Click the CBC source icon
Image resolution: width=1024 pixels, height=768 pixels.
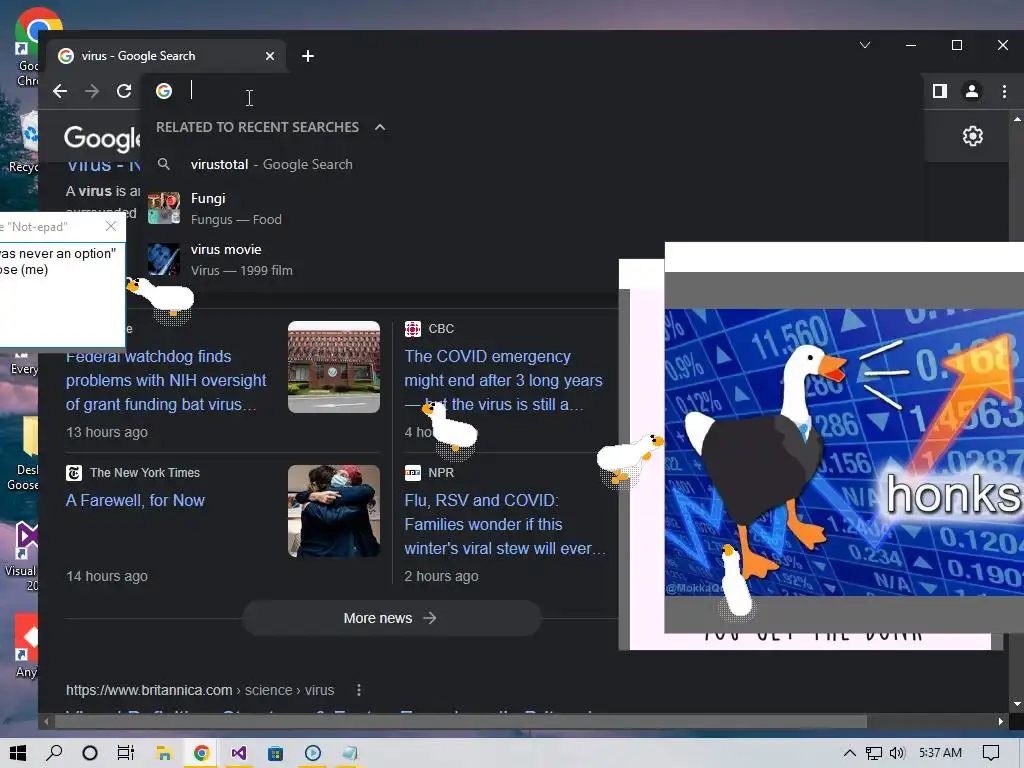(x=413, y=329)
